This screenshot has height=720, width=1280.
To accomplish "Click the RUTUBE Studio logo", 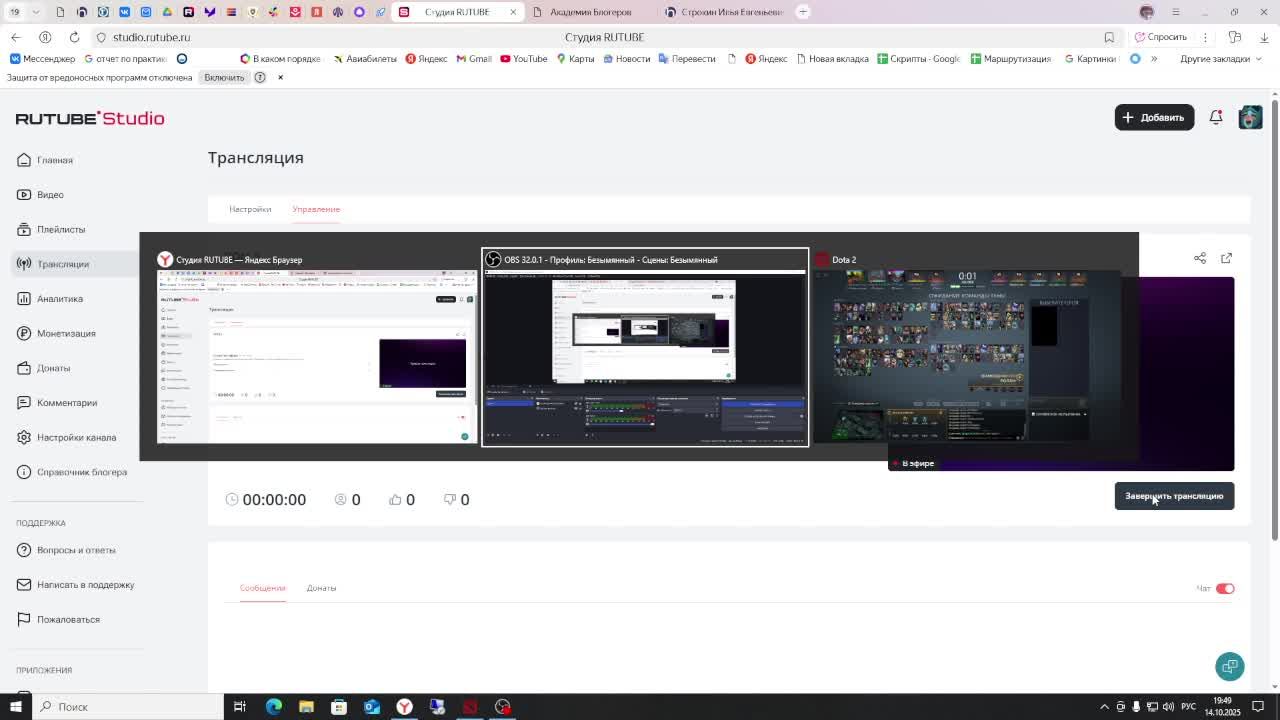I will point(90,118).
